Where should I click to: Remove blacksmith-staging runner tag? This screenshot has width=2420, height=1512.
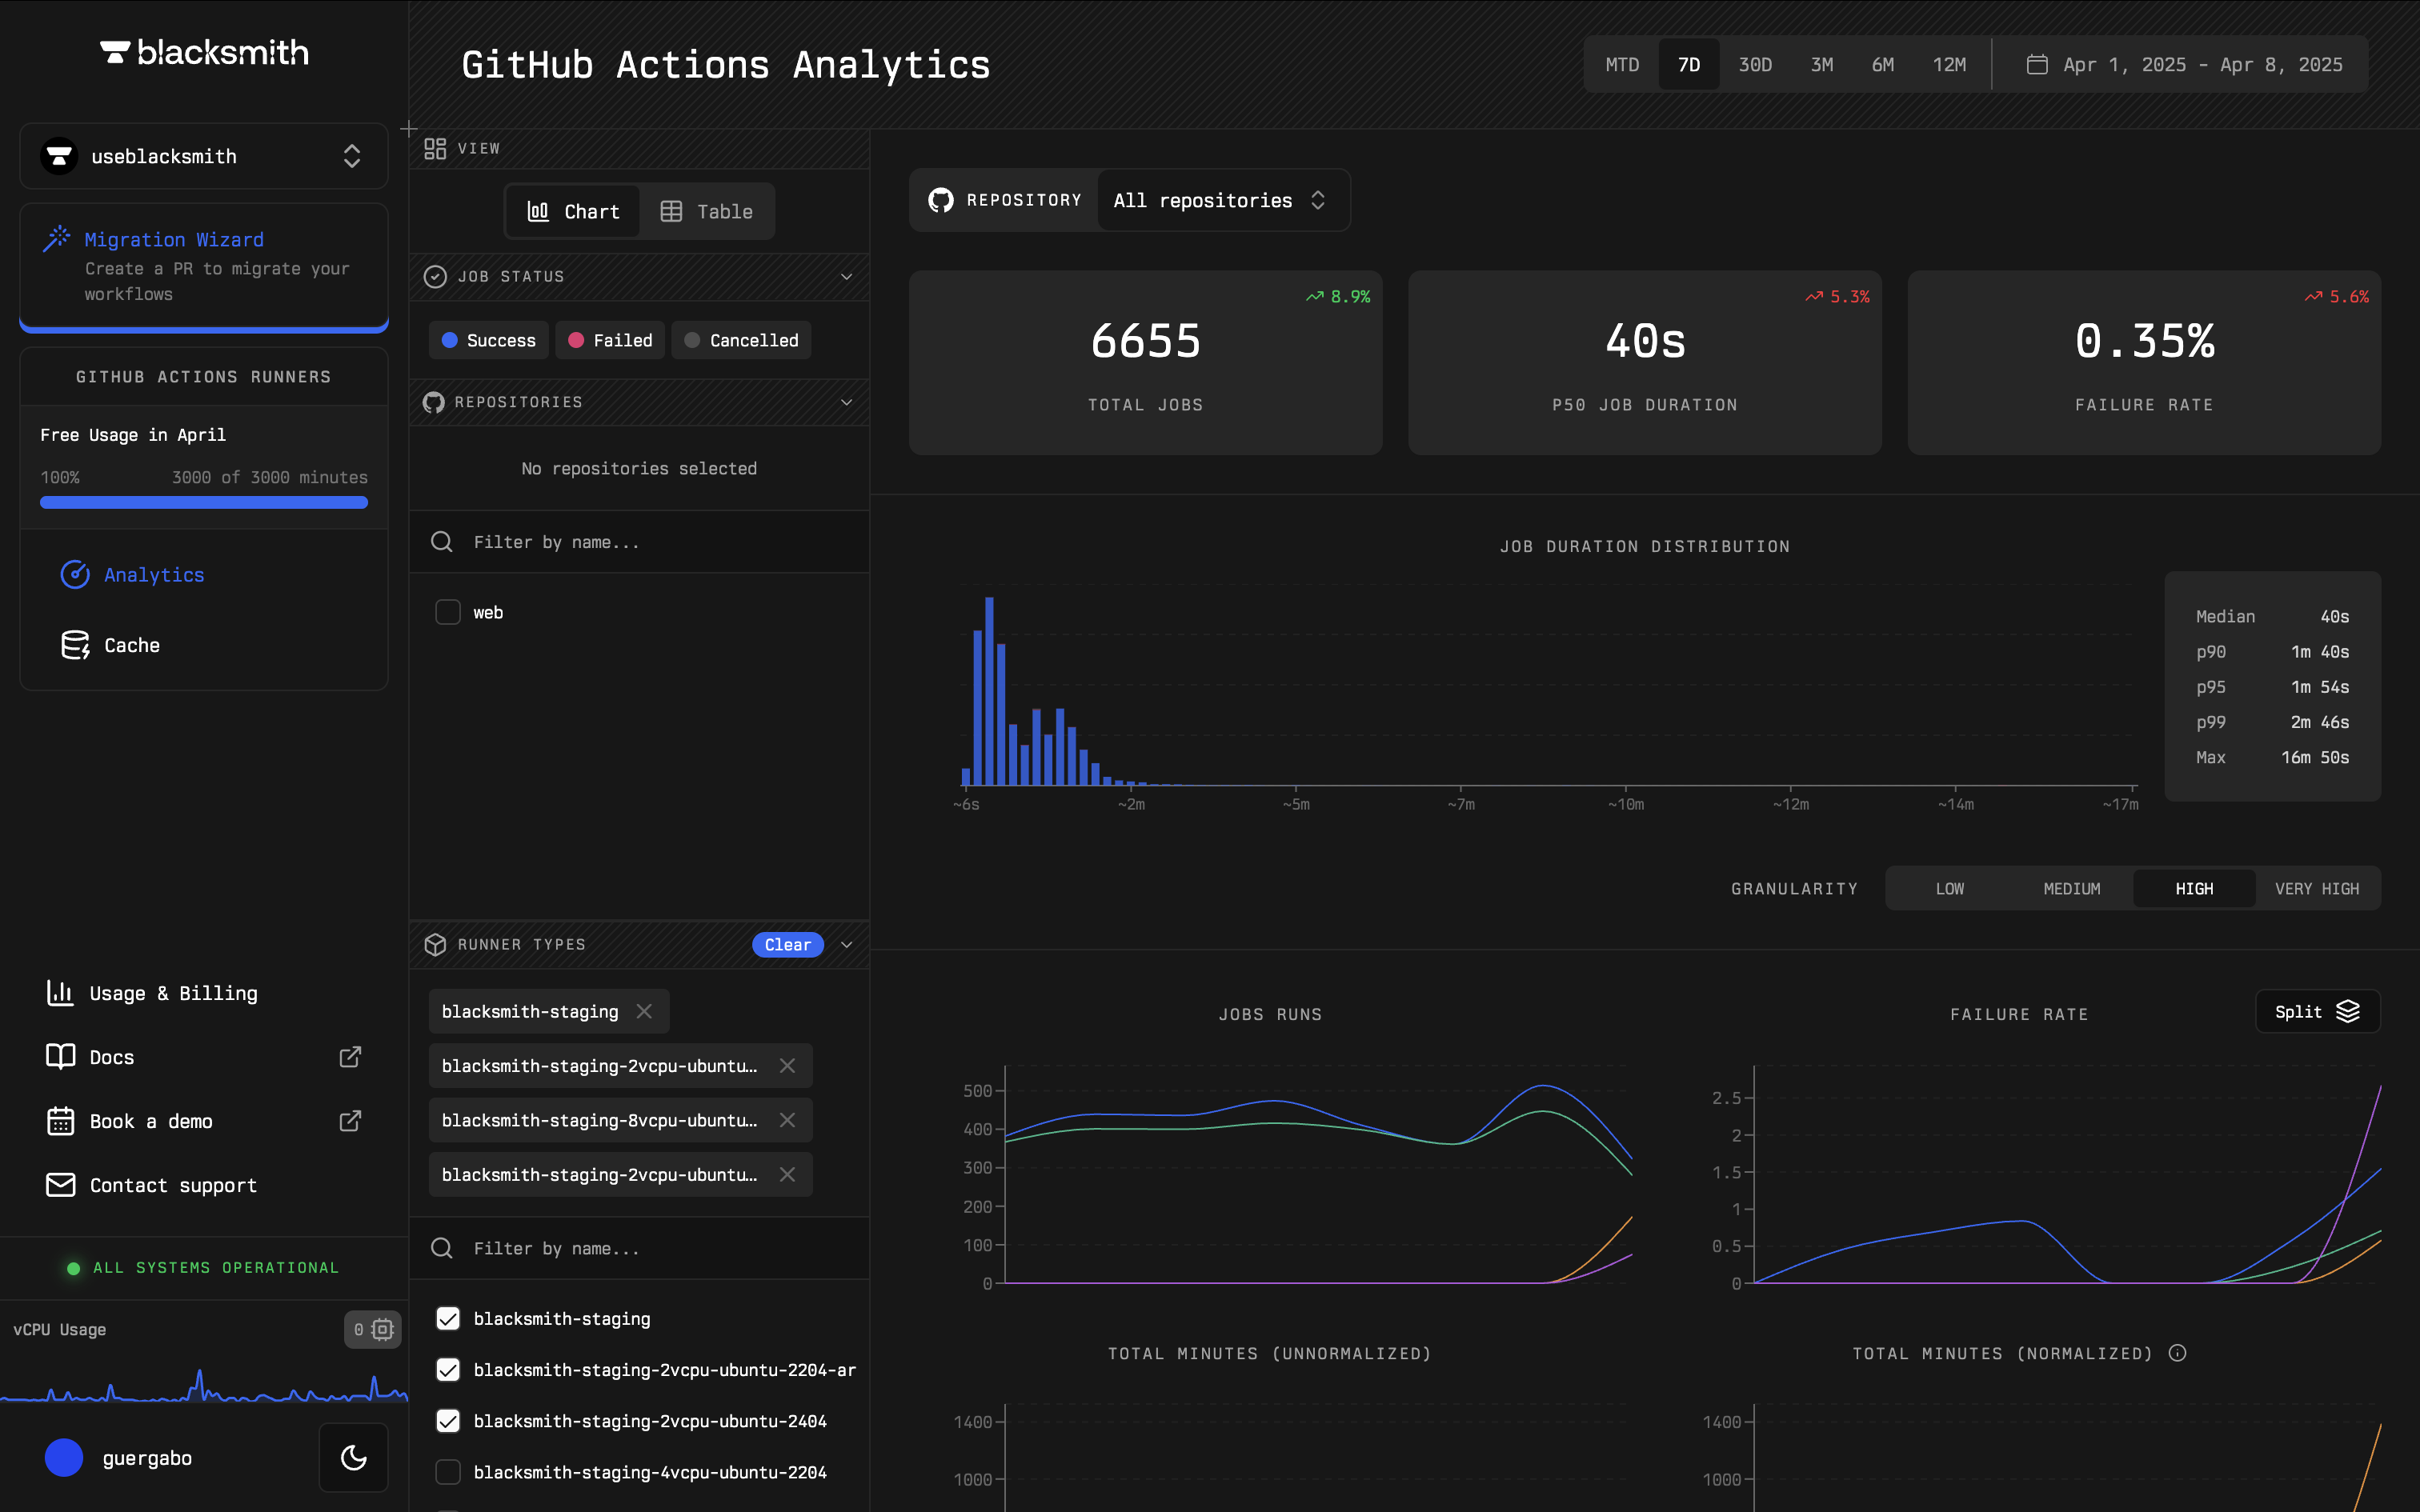tap(644, 1011)
